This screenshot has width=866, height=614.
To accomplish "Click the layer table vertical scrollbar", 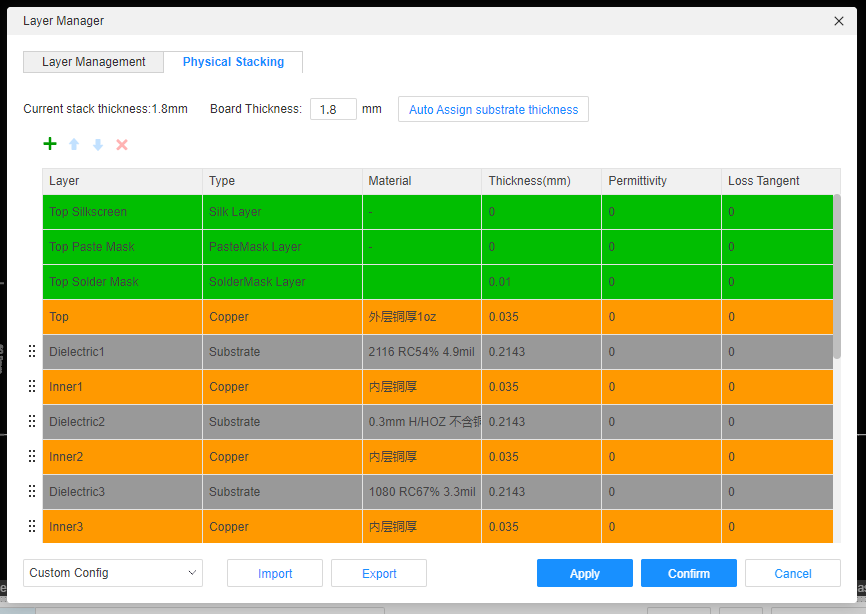I will pyautogui.click(x=837, y=276).
